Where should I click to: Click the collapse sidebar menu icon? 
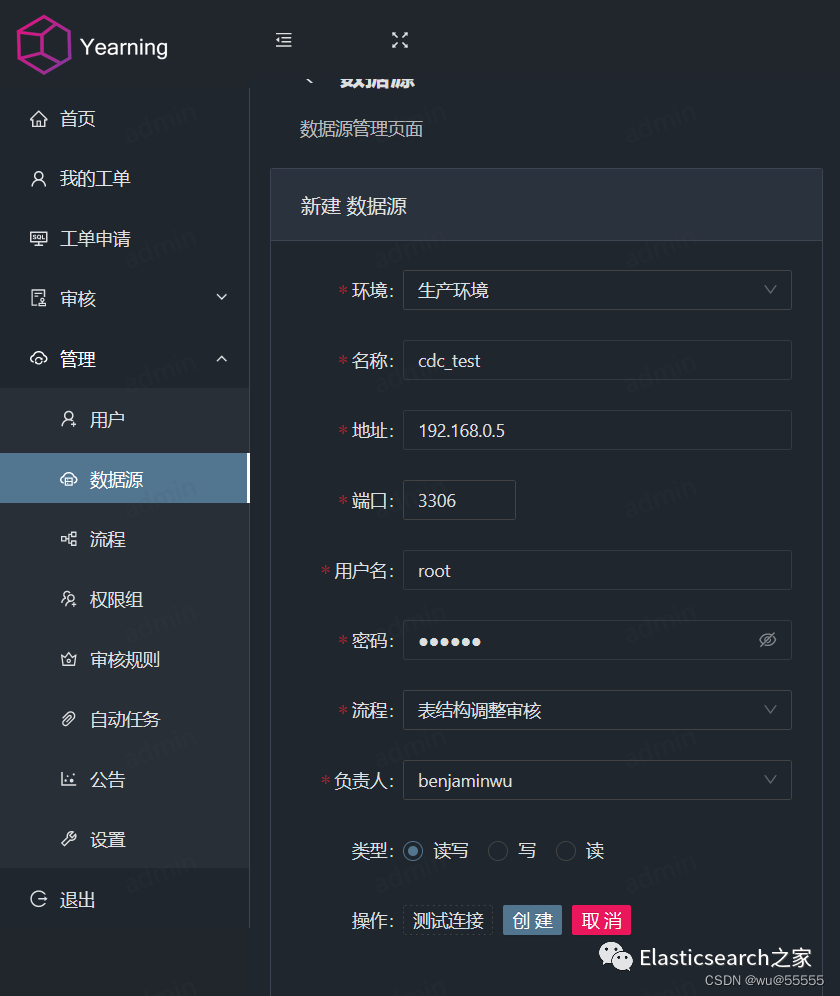(x=284, y=40)
